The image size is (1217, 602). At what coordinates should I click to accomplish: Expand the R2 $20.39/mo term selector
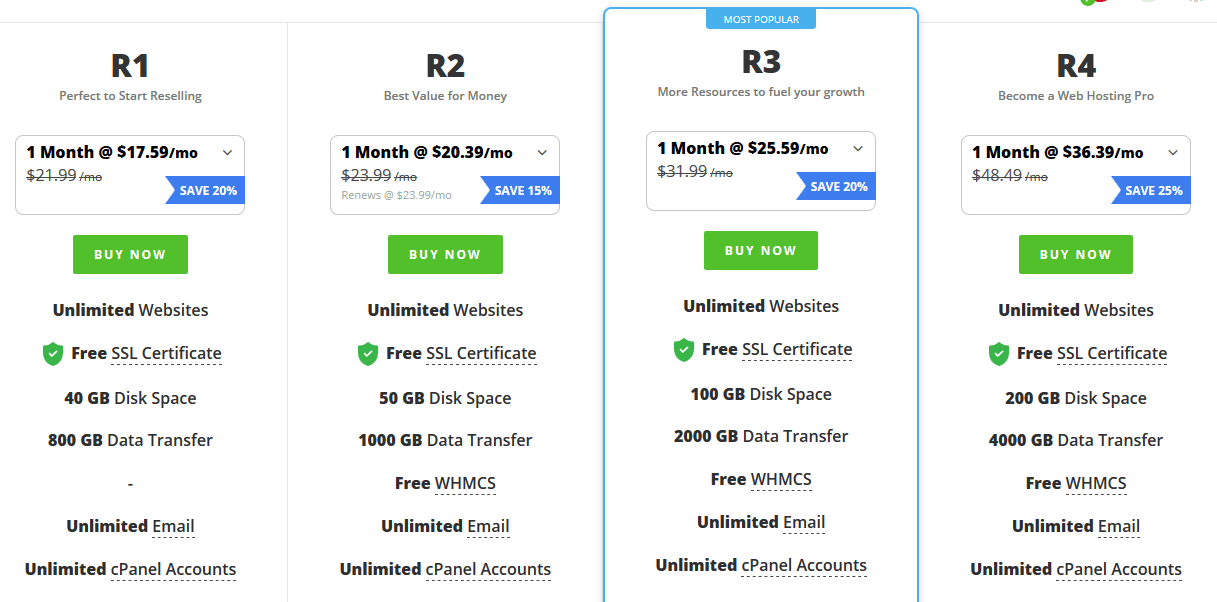(x=445, y=175)
